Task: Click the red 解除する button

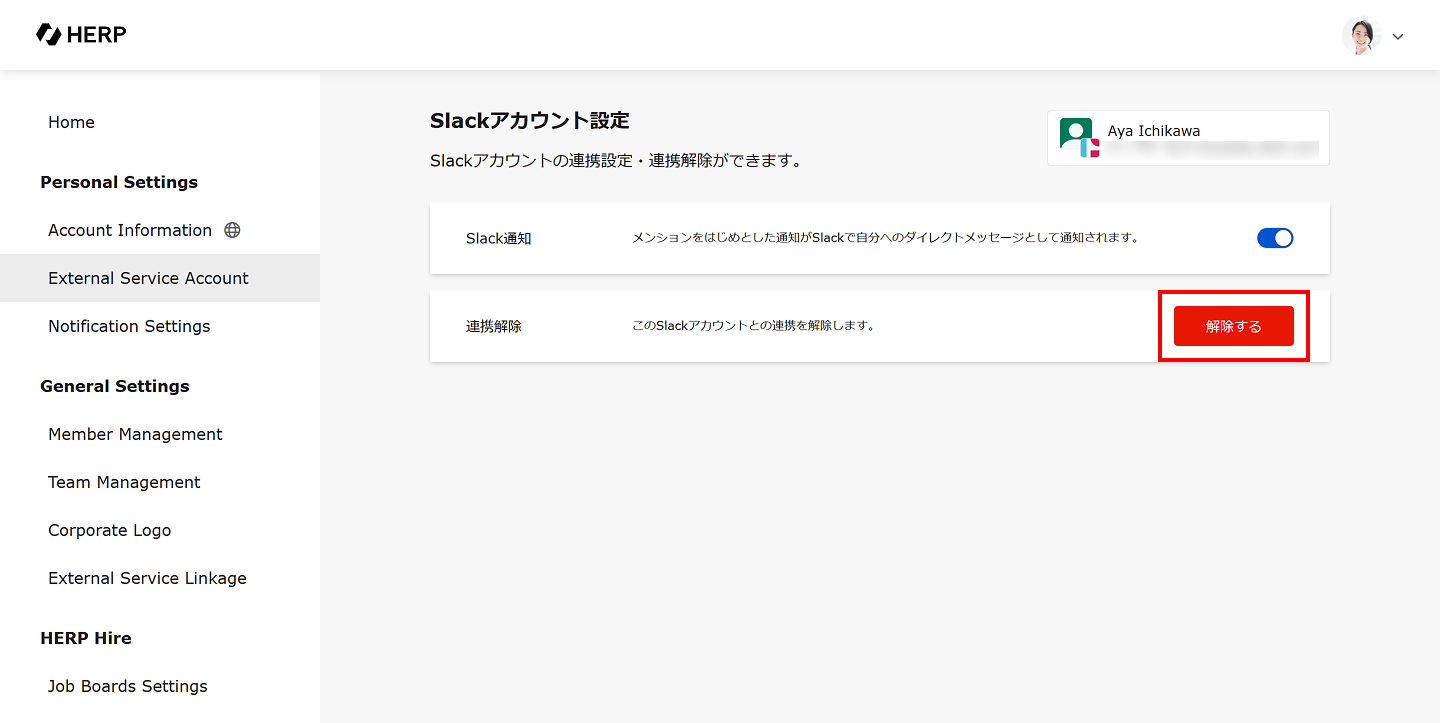Action: tap(1234, 326)
